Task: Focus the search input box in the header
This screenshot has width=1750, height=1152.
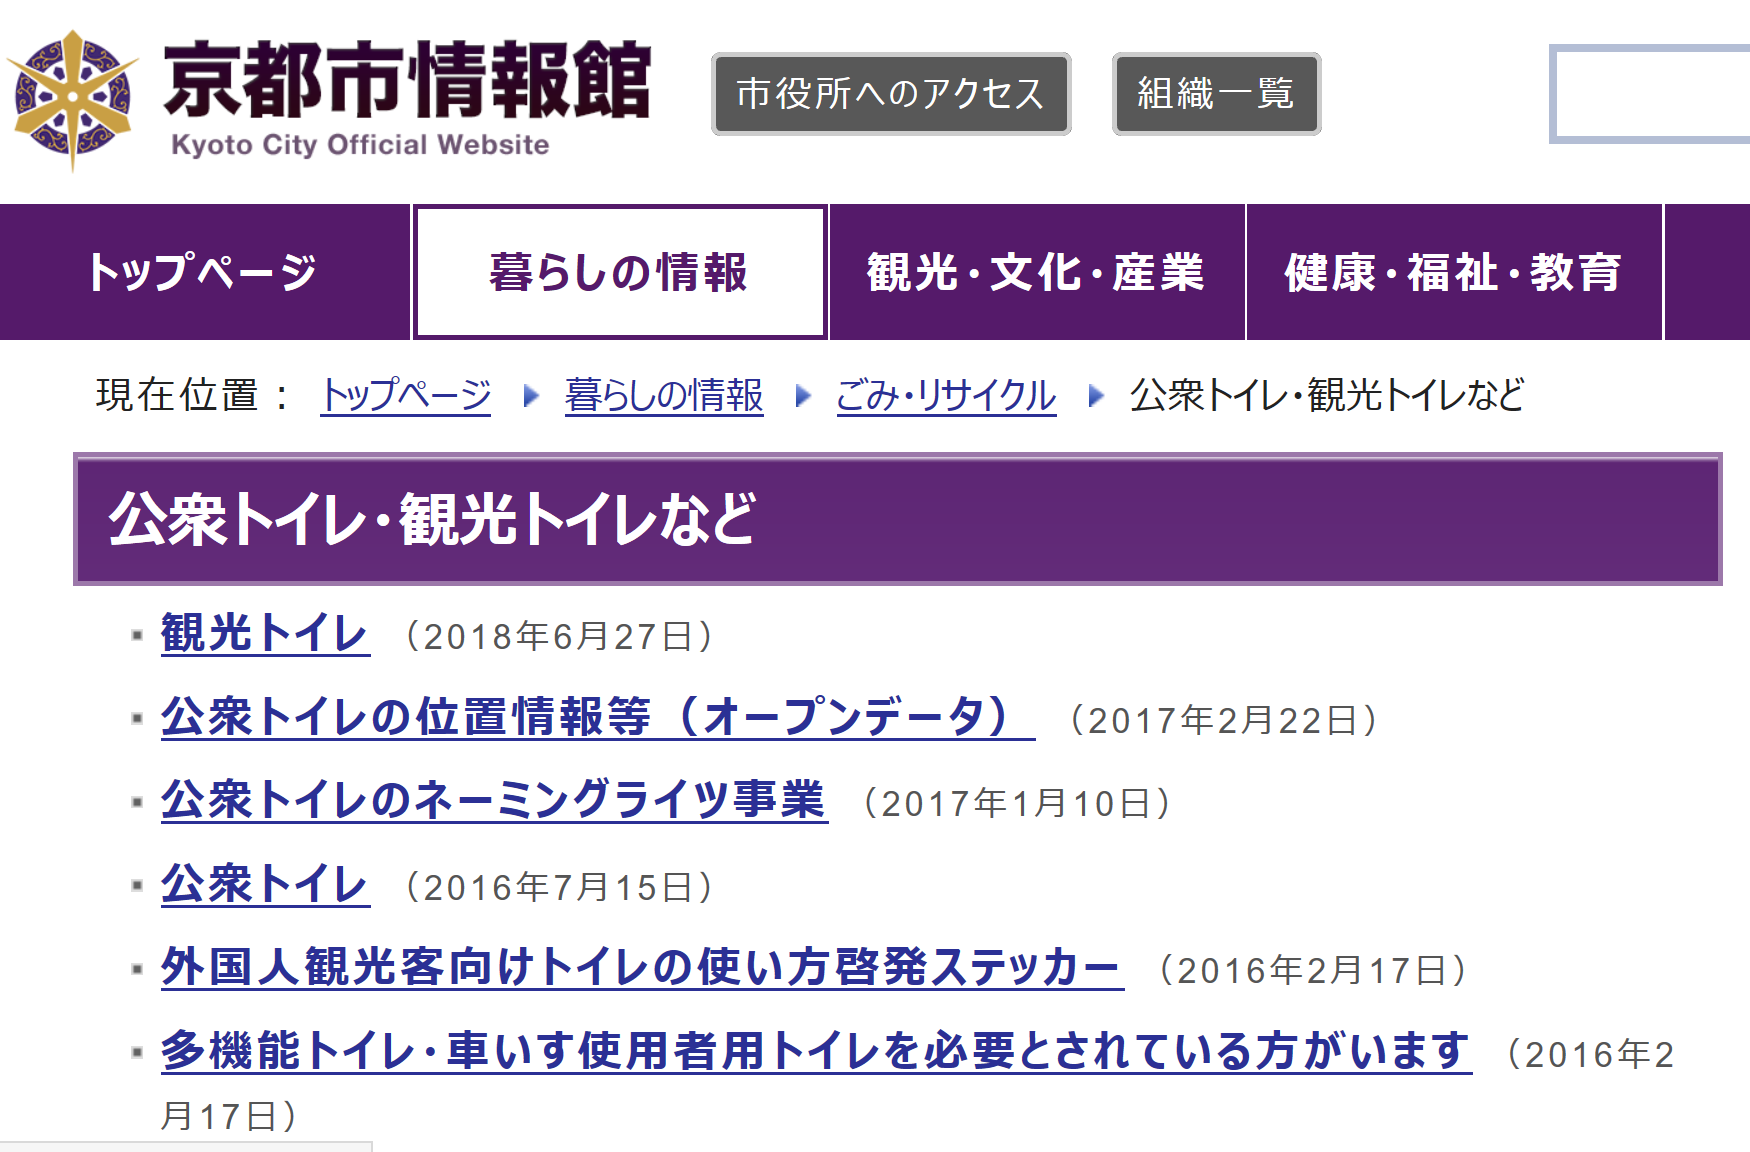Action: [x=1650, y=94]
